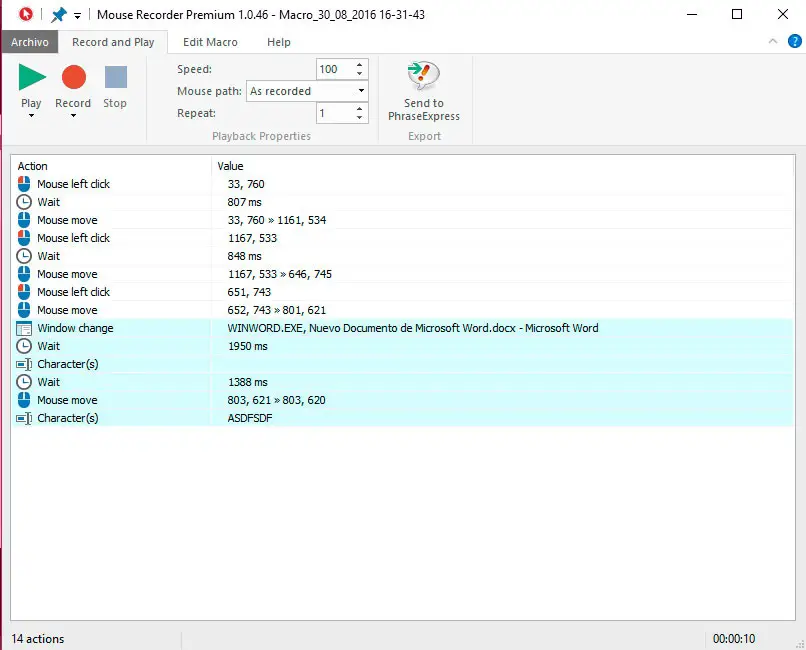Start recording with the red Record icon
Viewport: 806px width, 650px height.
[x=74, y=77]
